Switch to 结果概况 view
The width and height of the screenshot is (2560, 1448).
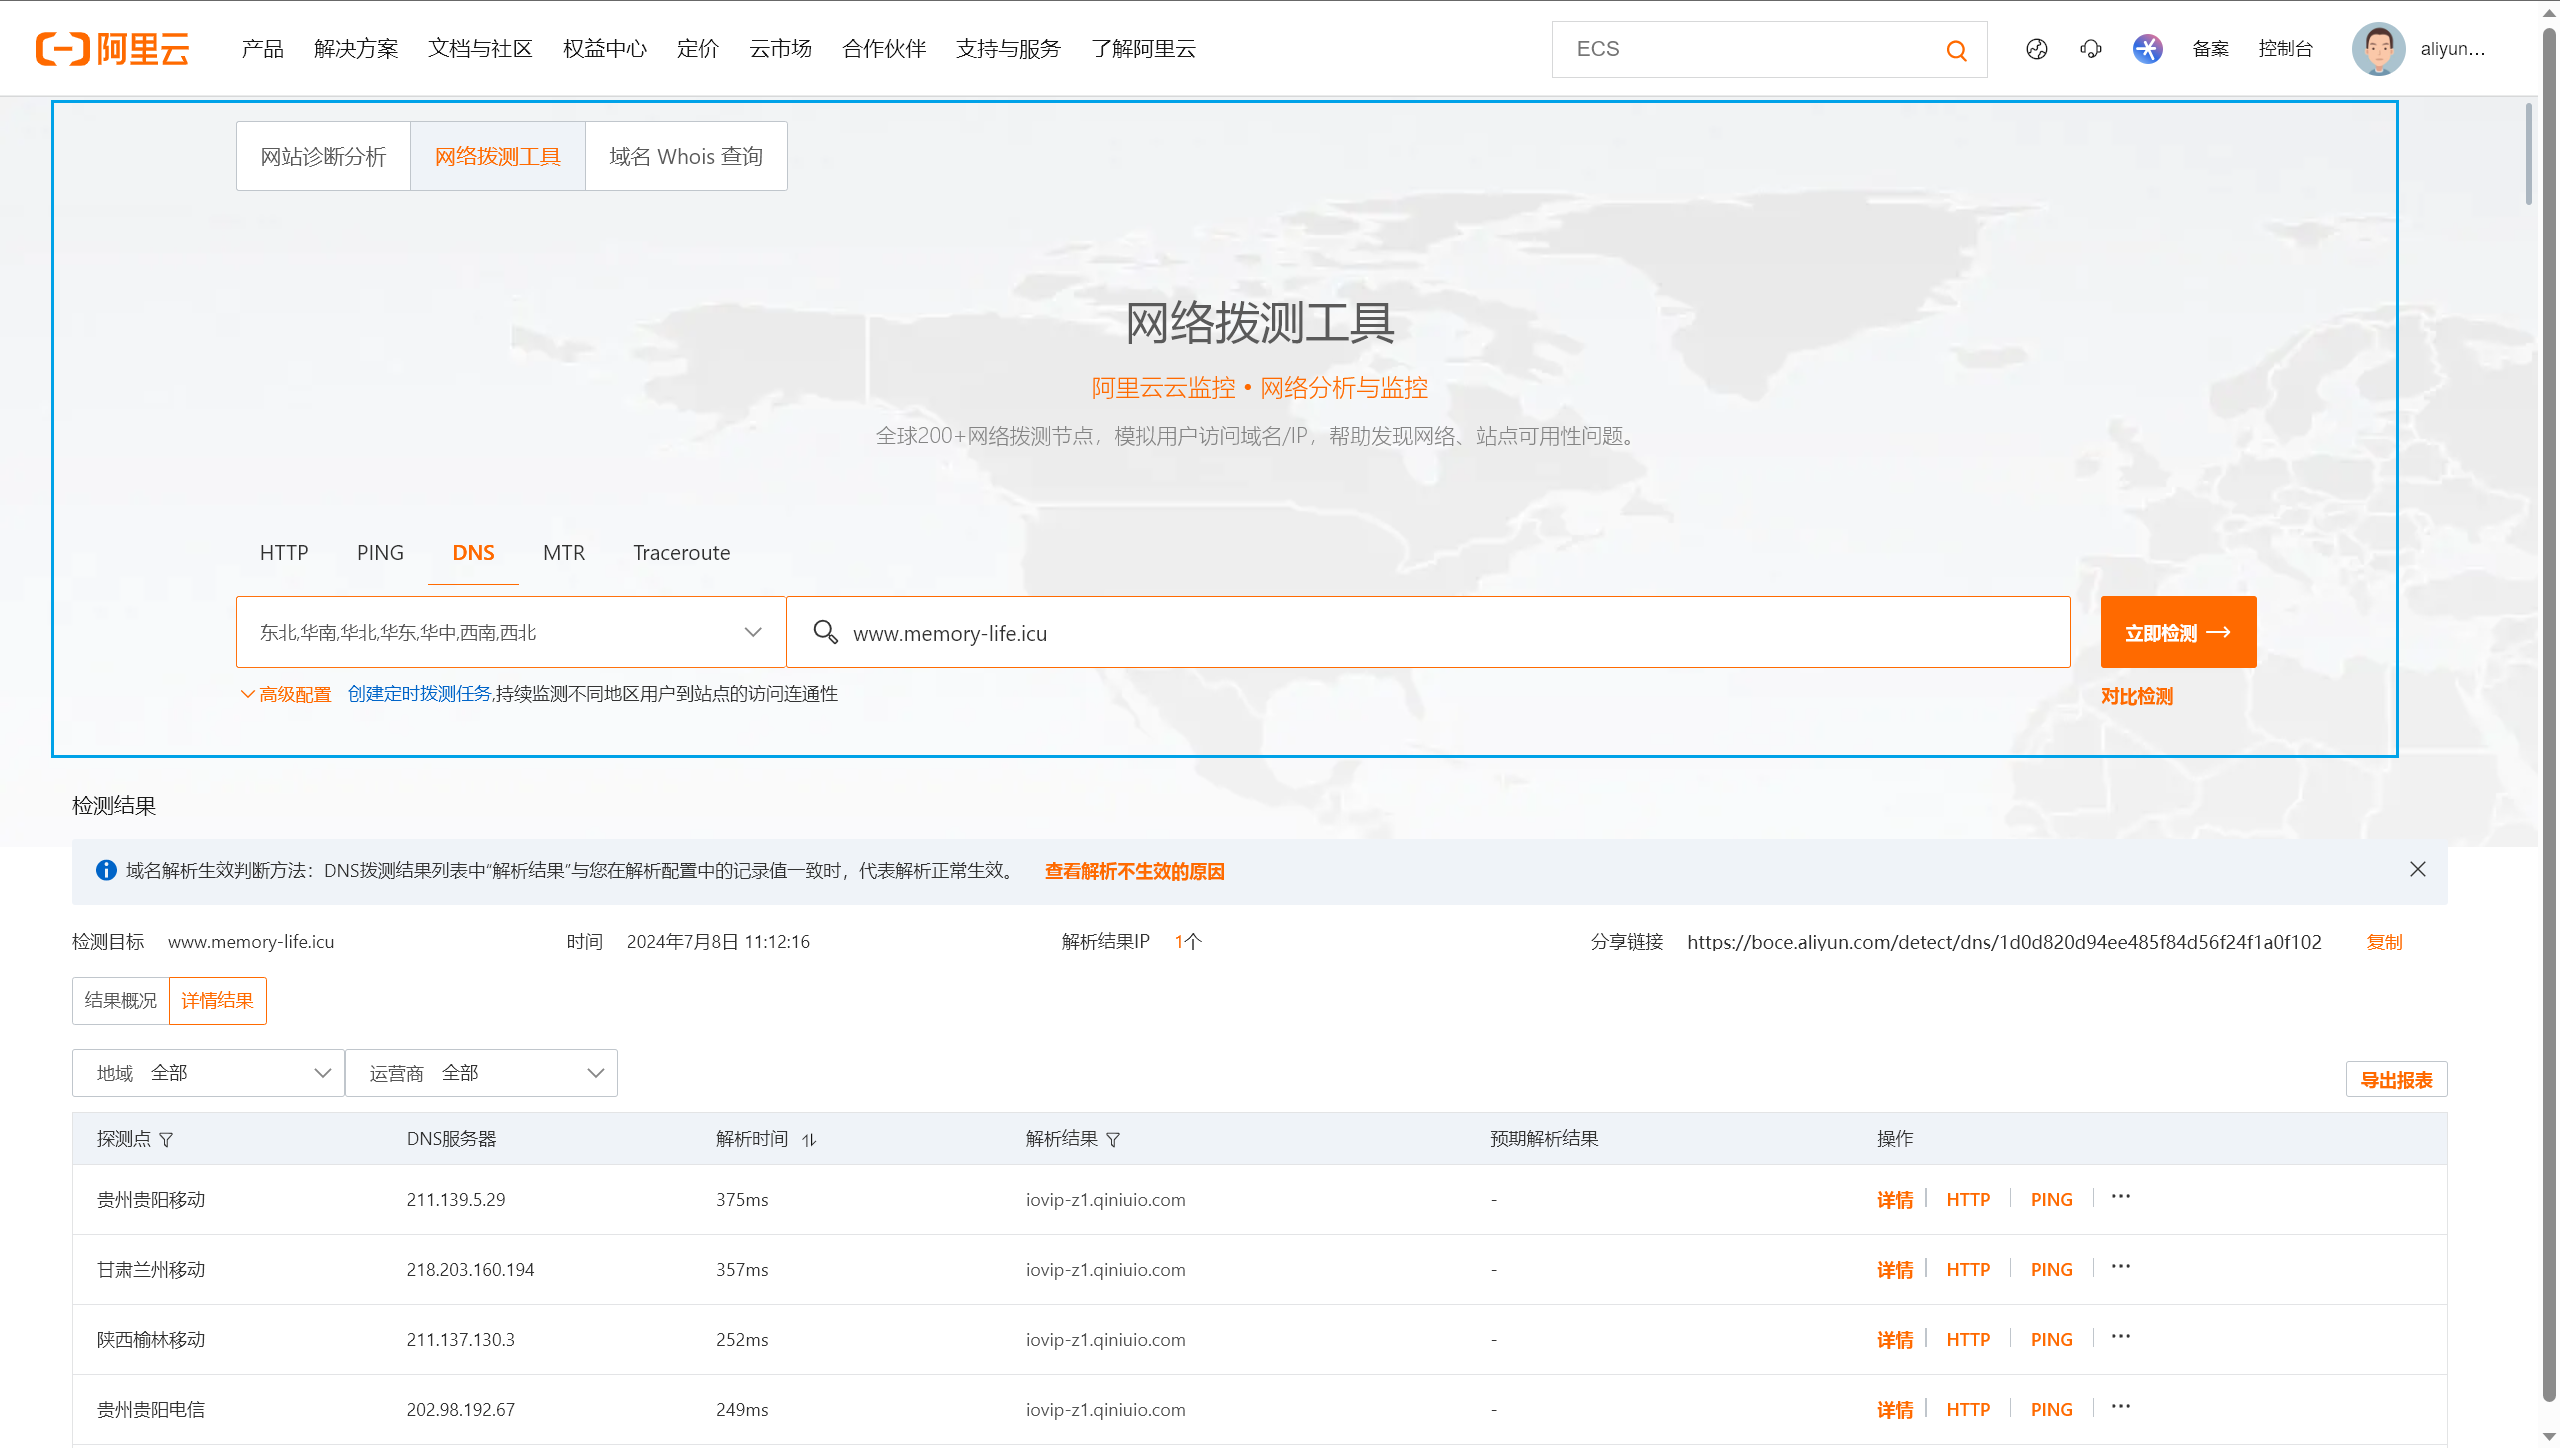121,1001
